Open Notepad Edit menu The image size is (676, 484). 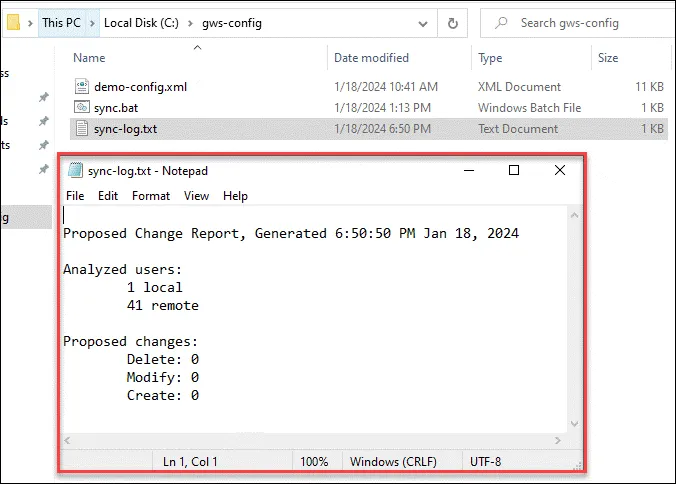pyautogui.click(x=108, y=196)
